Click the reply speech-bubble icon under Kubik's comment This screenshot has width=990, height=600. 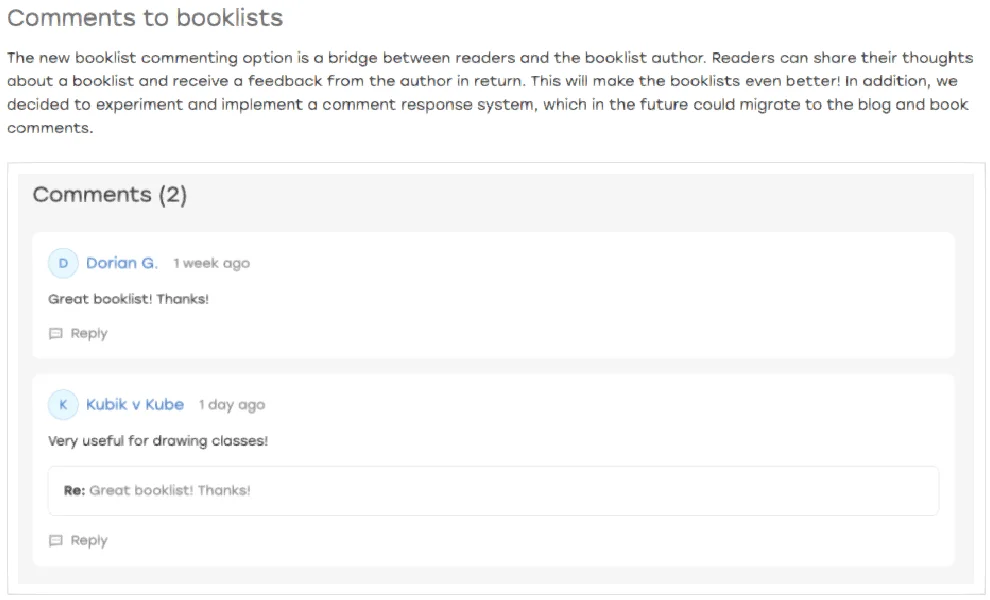pos(56,541)
